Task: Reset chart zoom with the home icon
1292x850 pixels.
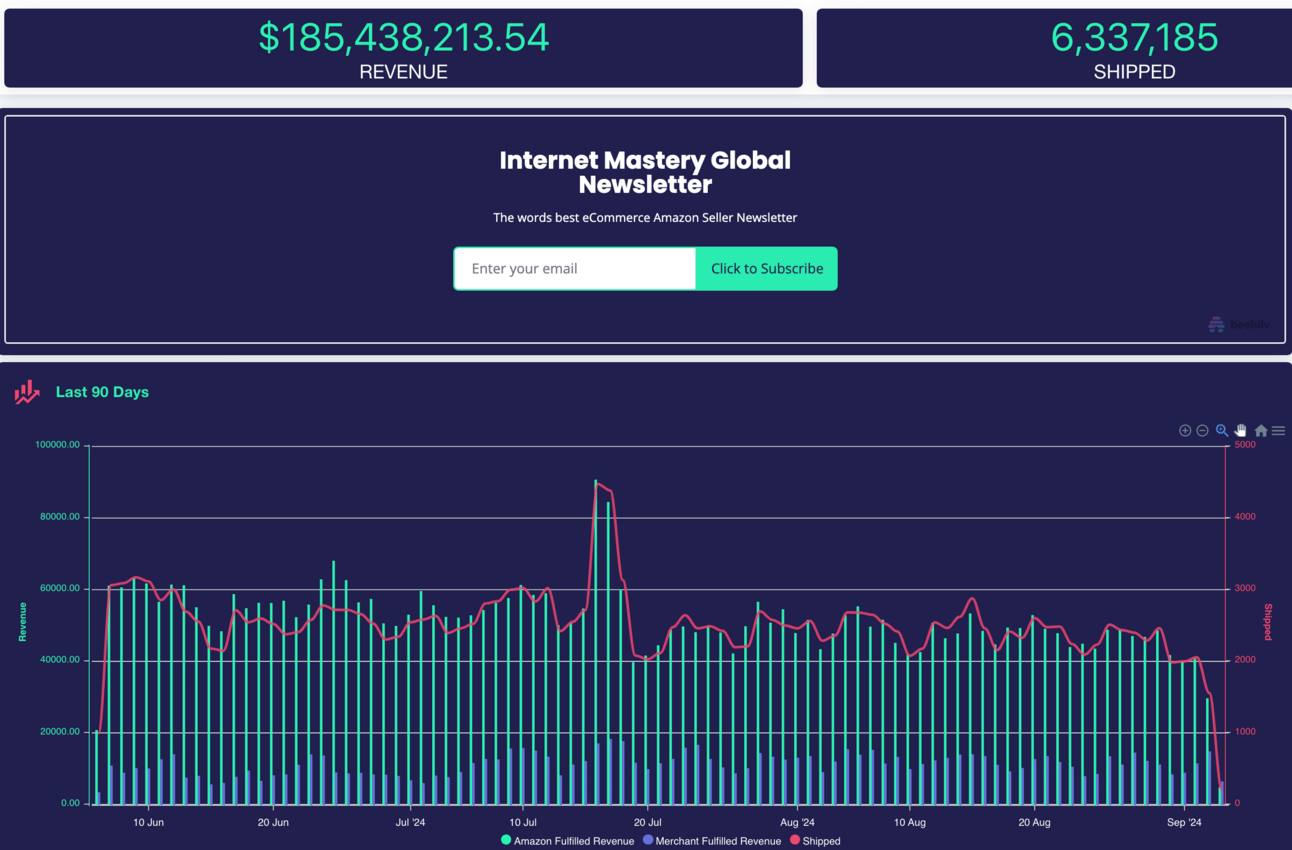Action: point(1261,430)
